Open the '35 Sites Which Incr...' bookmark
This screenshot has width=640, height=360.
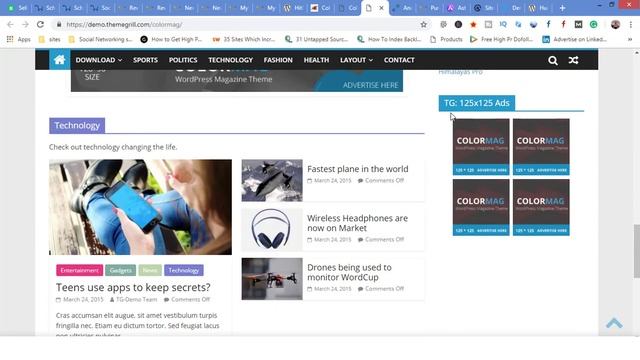[x=244, y=39]
